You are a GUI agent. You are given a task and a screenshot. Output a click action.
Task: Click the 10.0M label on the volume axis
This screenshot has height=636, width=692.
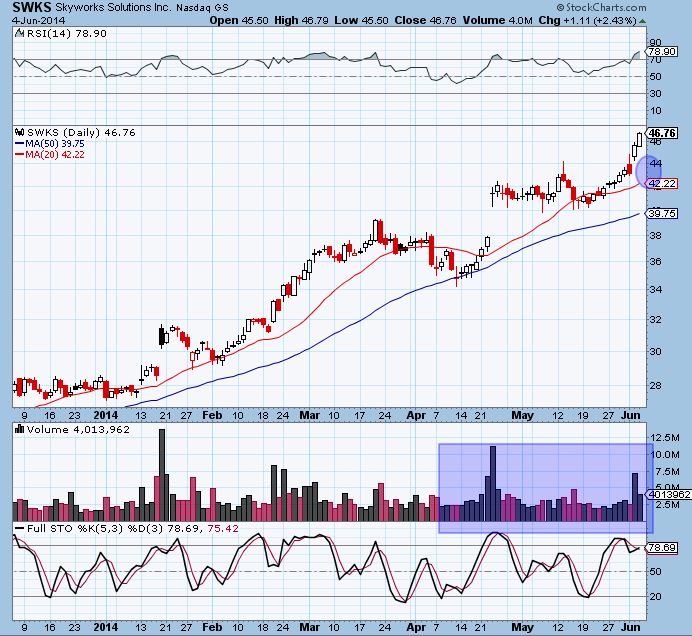point(665,454)
